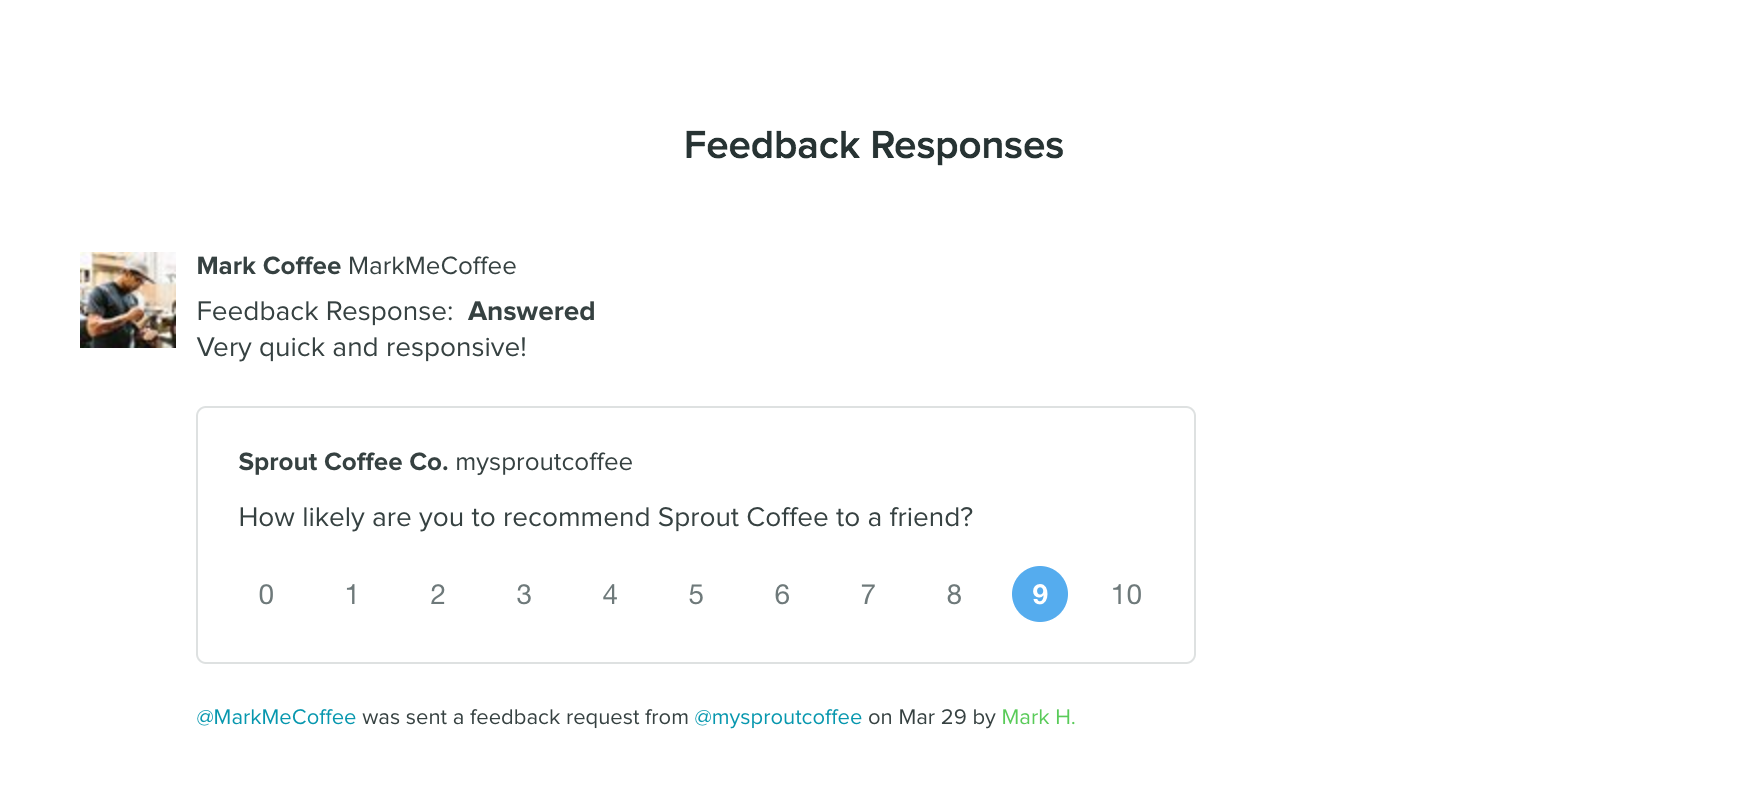Click the Mark H. sender link
1748x792 pixels.
1038,717
